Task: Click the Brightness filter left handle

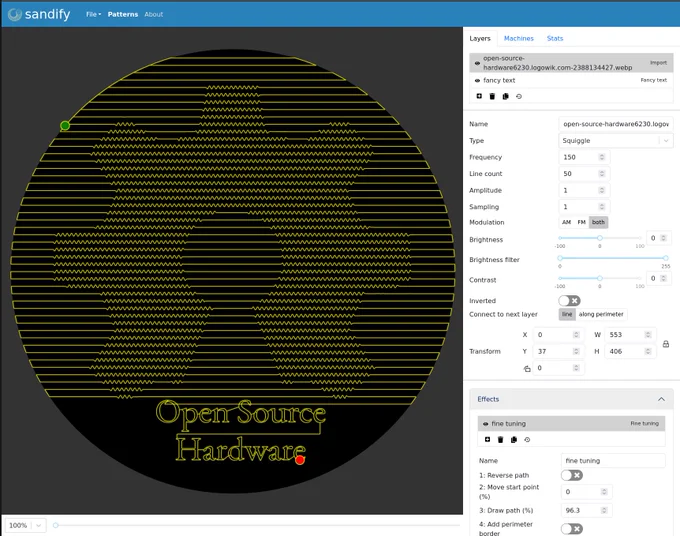Action: tap(560, 258)
